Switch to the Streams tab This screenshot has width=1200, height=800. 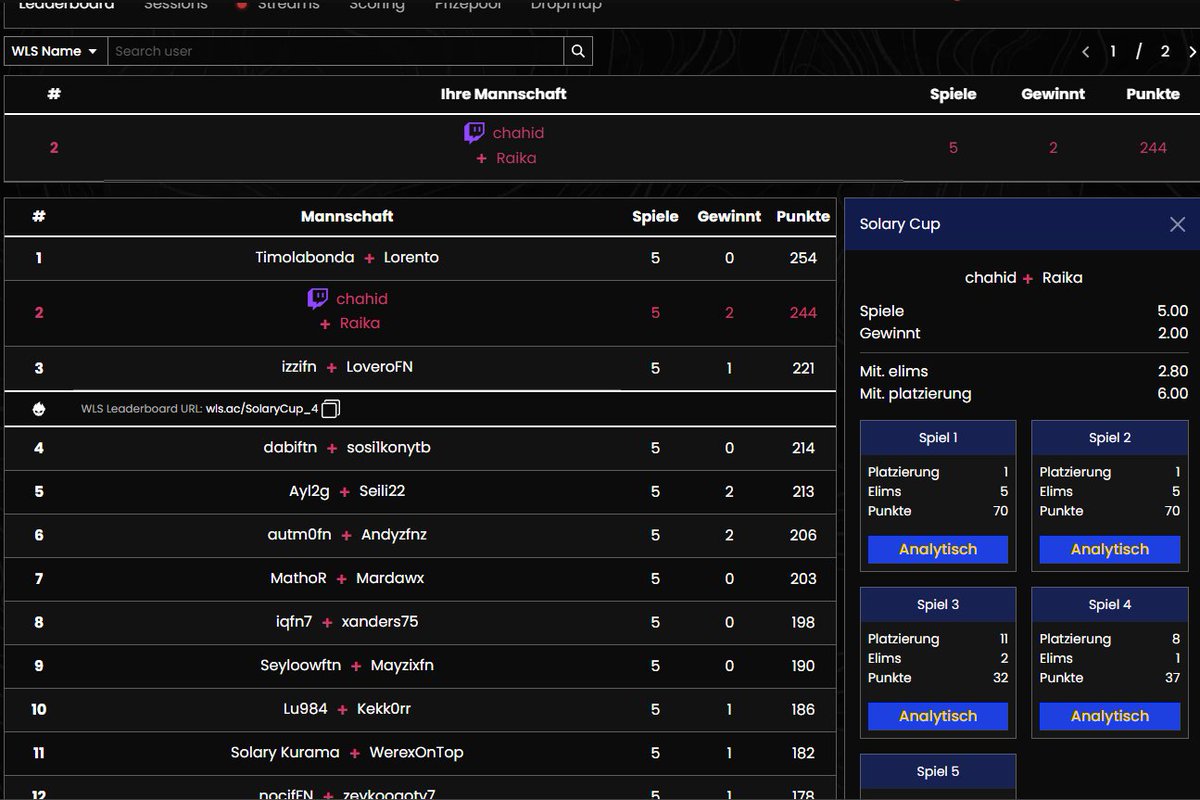point(288,5)
